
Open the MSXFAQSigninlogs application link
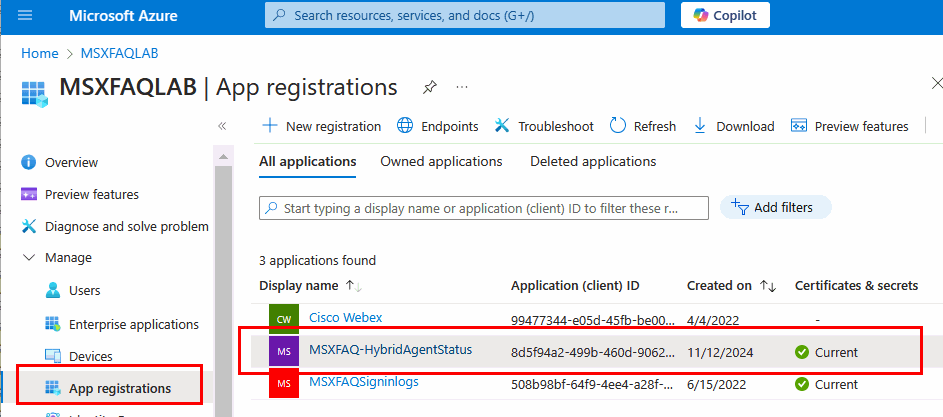364,381
